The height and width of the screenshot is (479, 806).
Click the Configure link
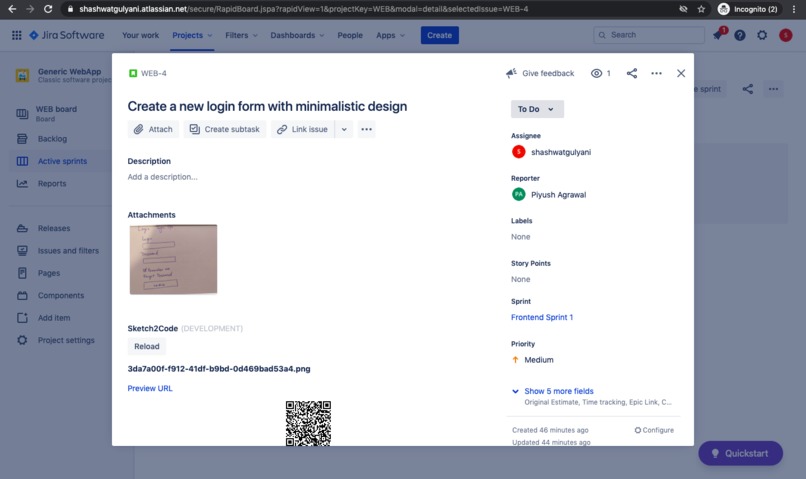654,430
